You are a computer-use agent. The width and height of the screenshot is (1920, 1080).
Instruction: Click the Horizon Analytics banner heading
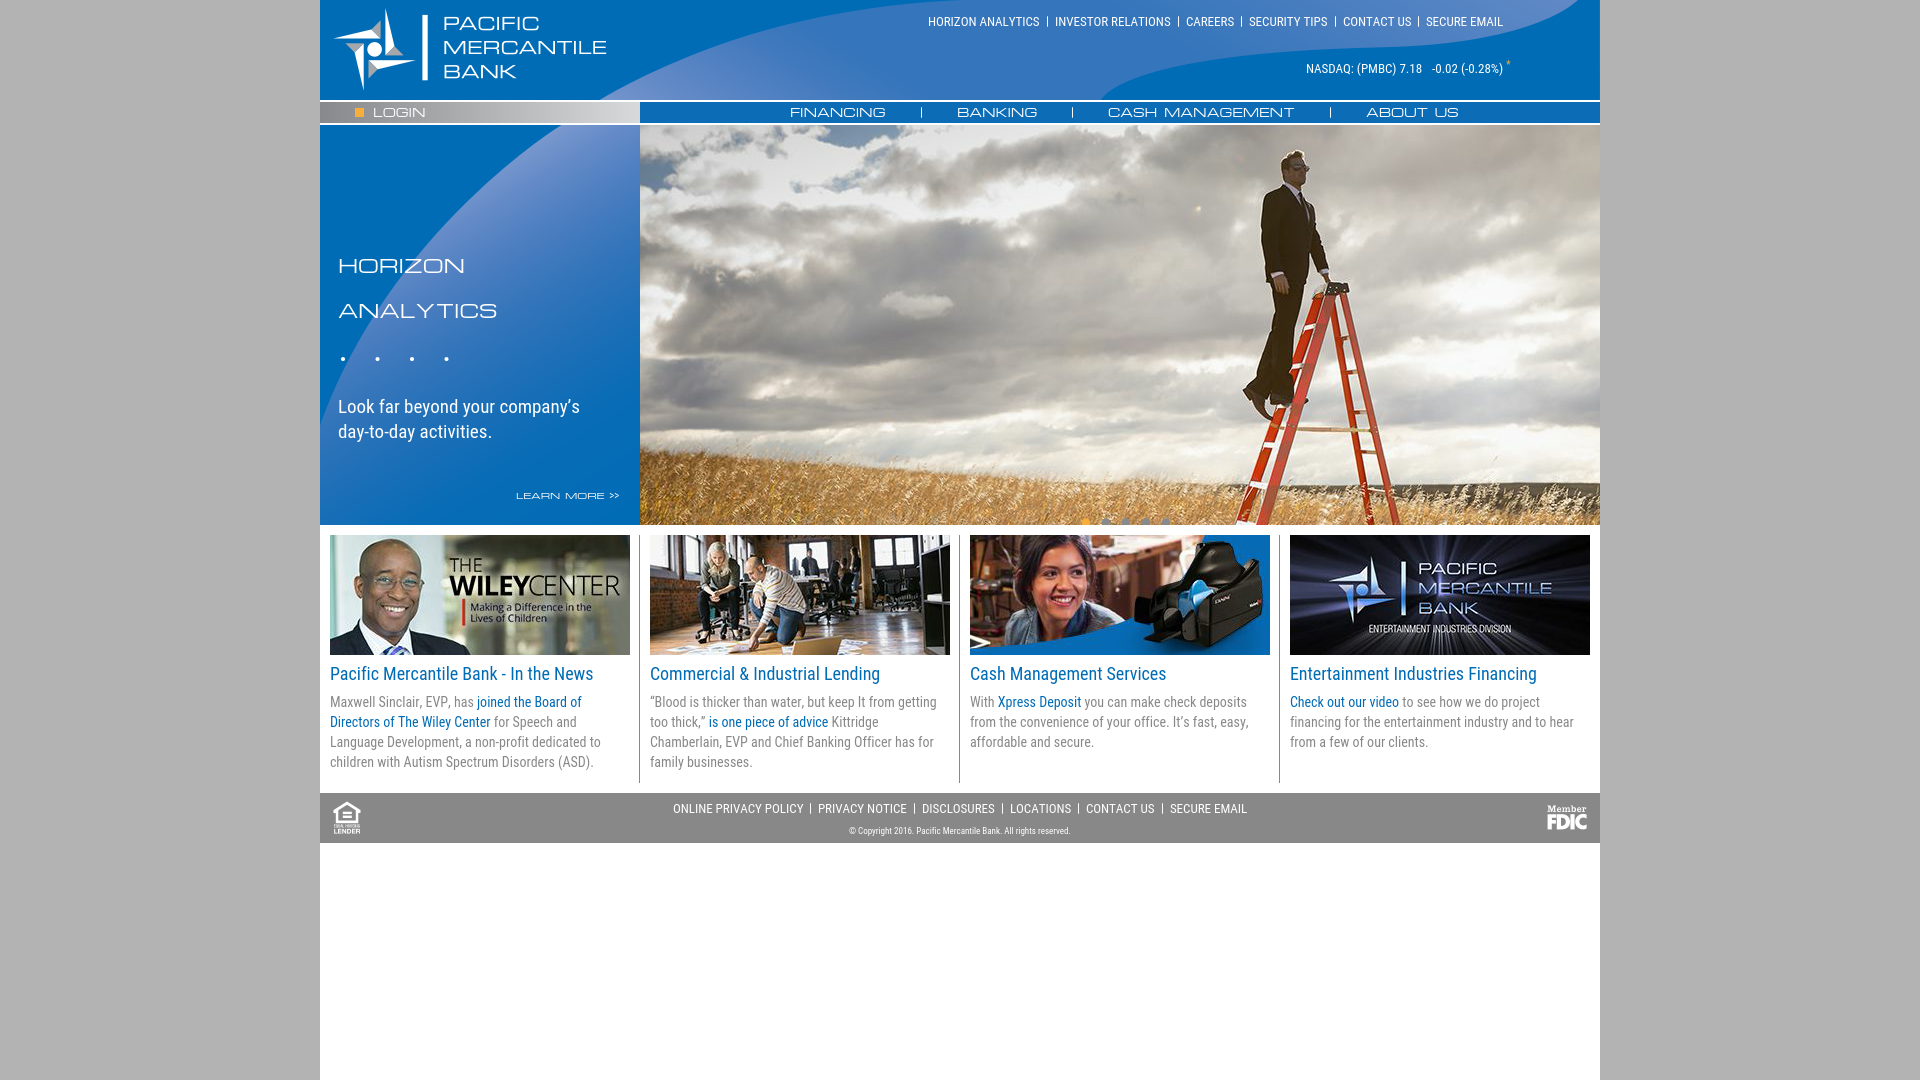[x=417, y=288]
